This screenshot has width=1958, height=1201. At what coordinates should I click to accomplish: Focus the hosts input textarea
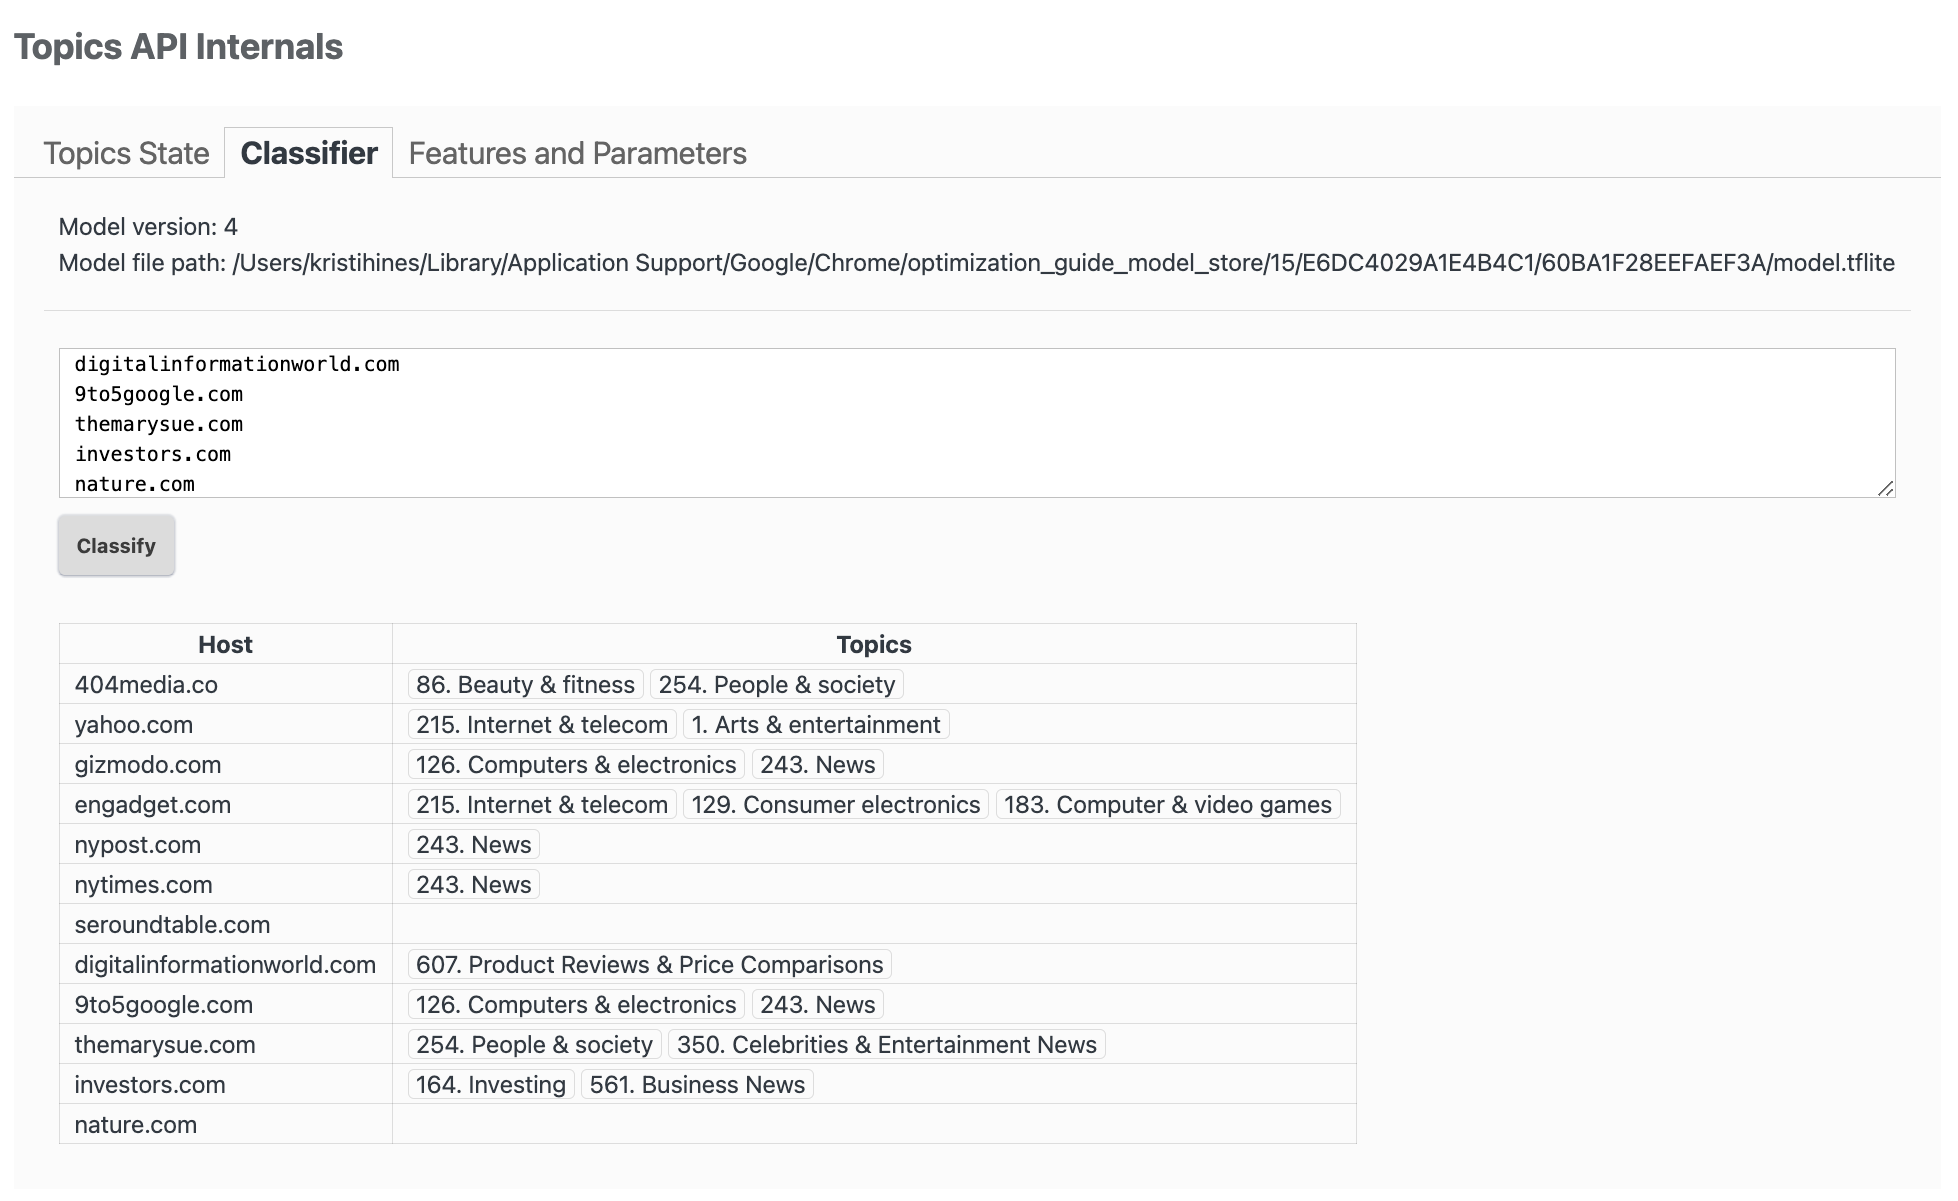977,423
